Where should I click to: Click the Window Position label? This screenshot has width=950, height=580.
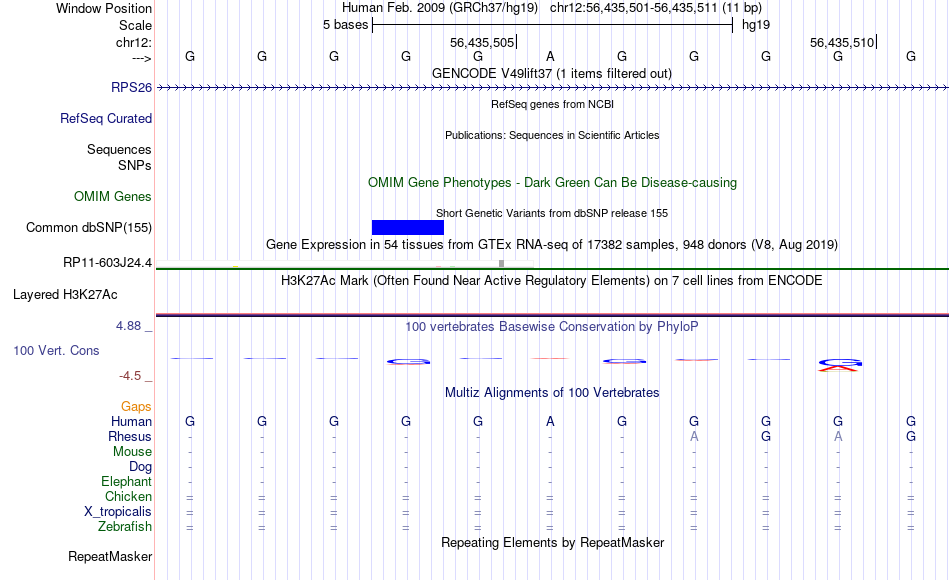(104, 8)
